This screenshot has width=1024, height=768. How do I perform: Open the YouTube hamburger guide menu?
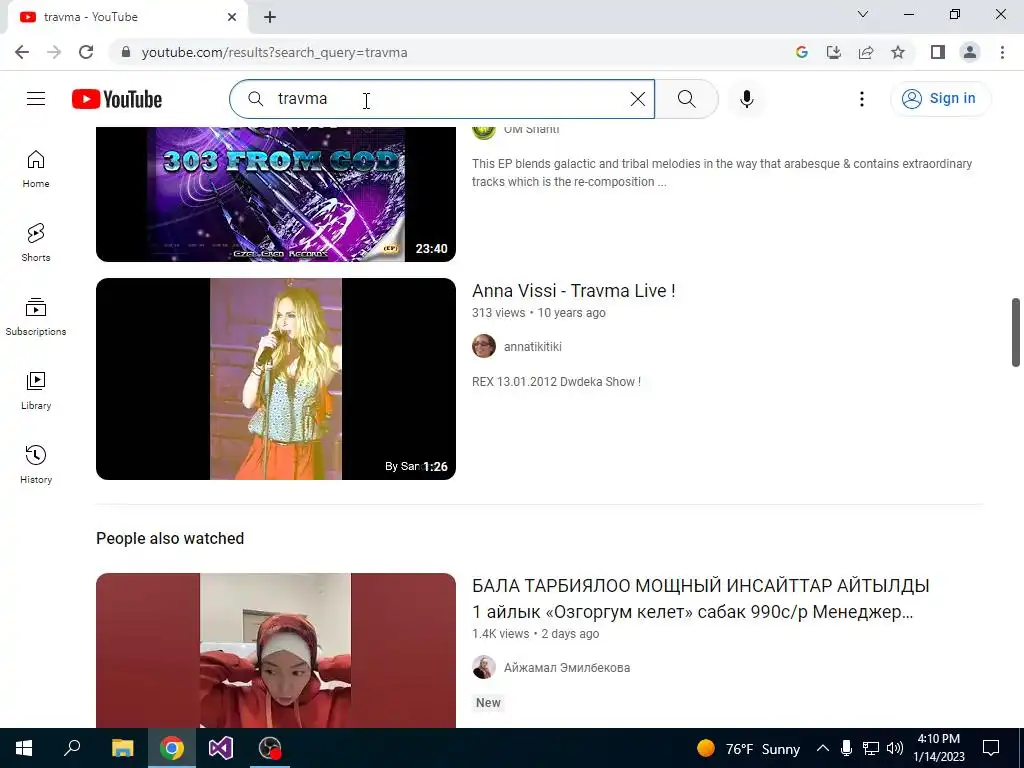pos(36,99)
